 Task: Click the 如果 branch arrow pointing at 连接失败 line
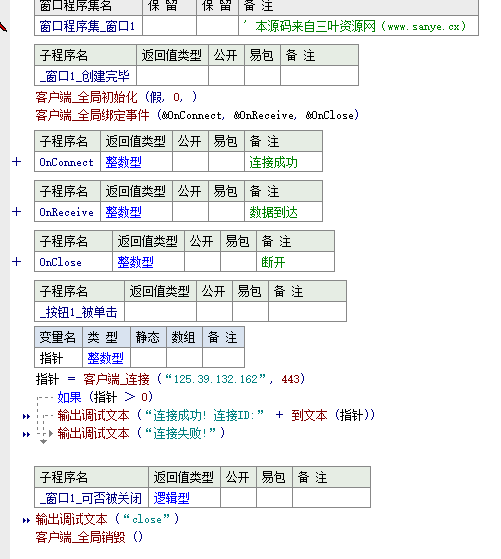pos(51,434)
